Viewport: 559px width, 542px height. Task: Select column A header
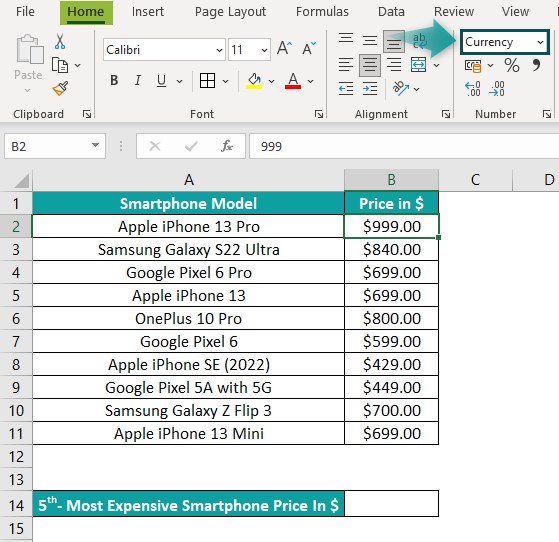coord(189,180)
